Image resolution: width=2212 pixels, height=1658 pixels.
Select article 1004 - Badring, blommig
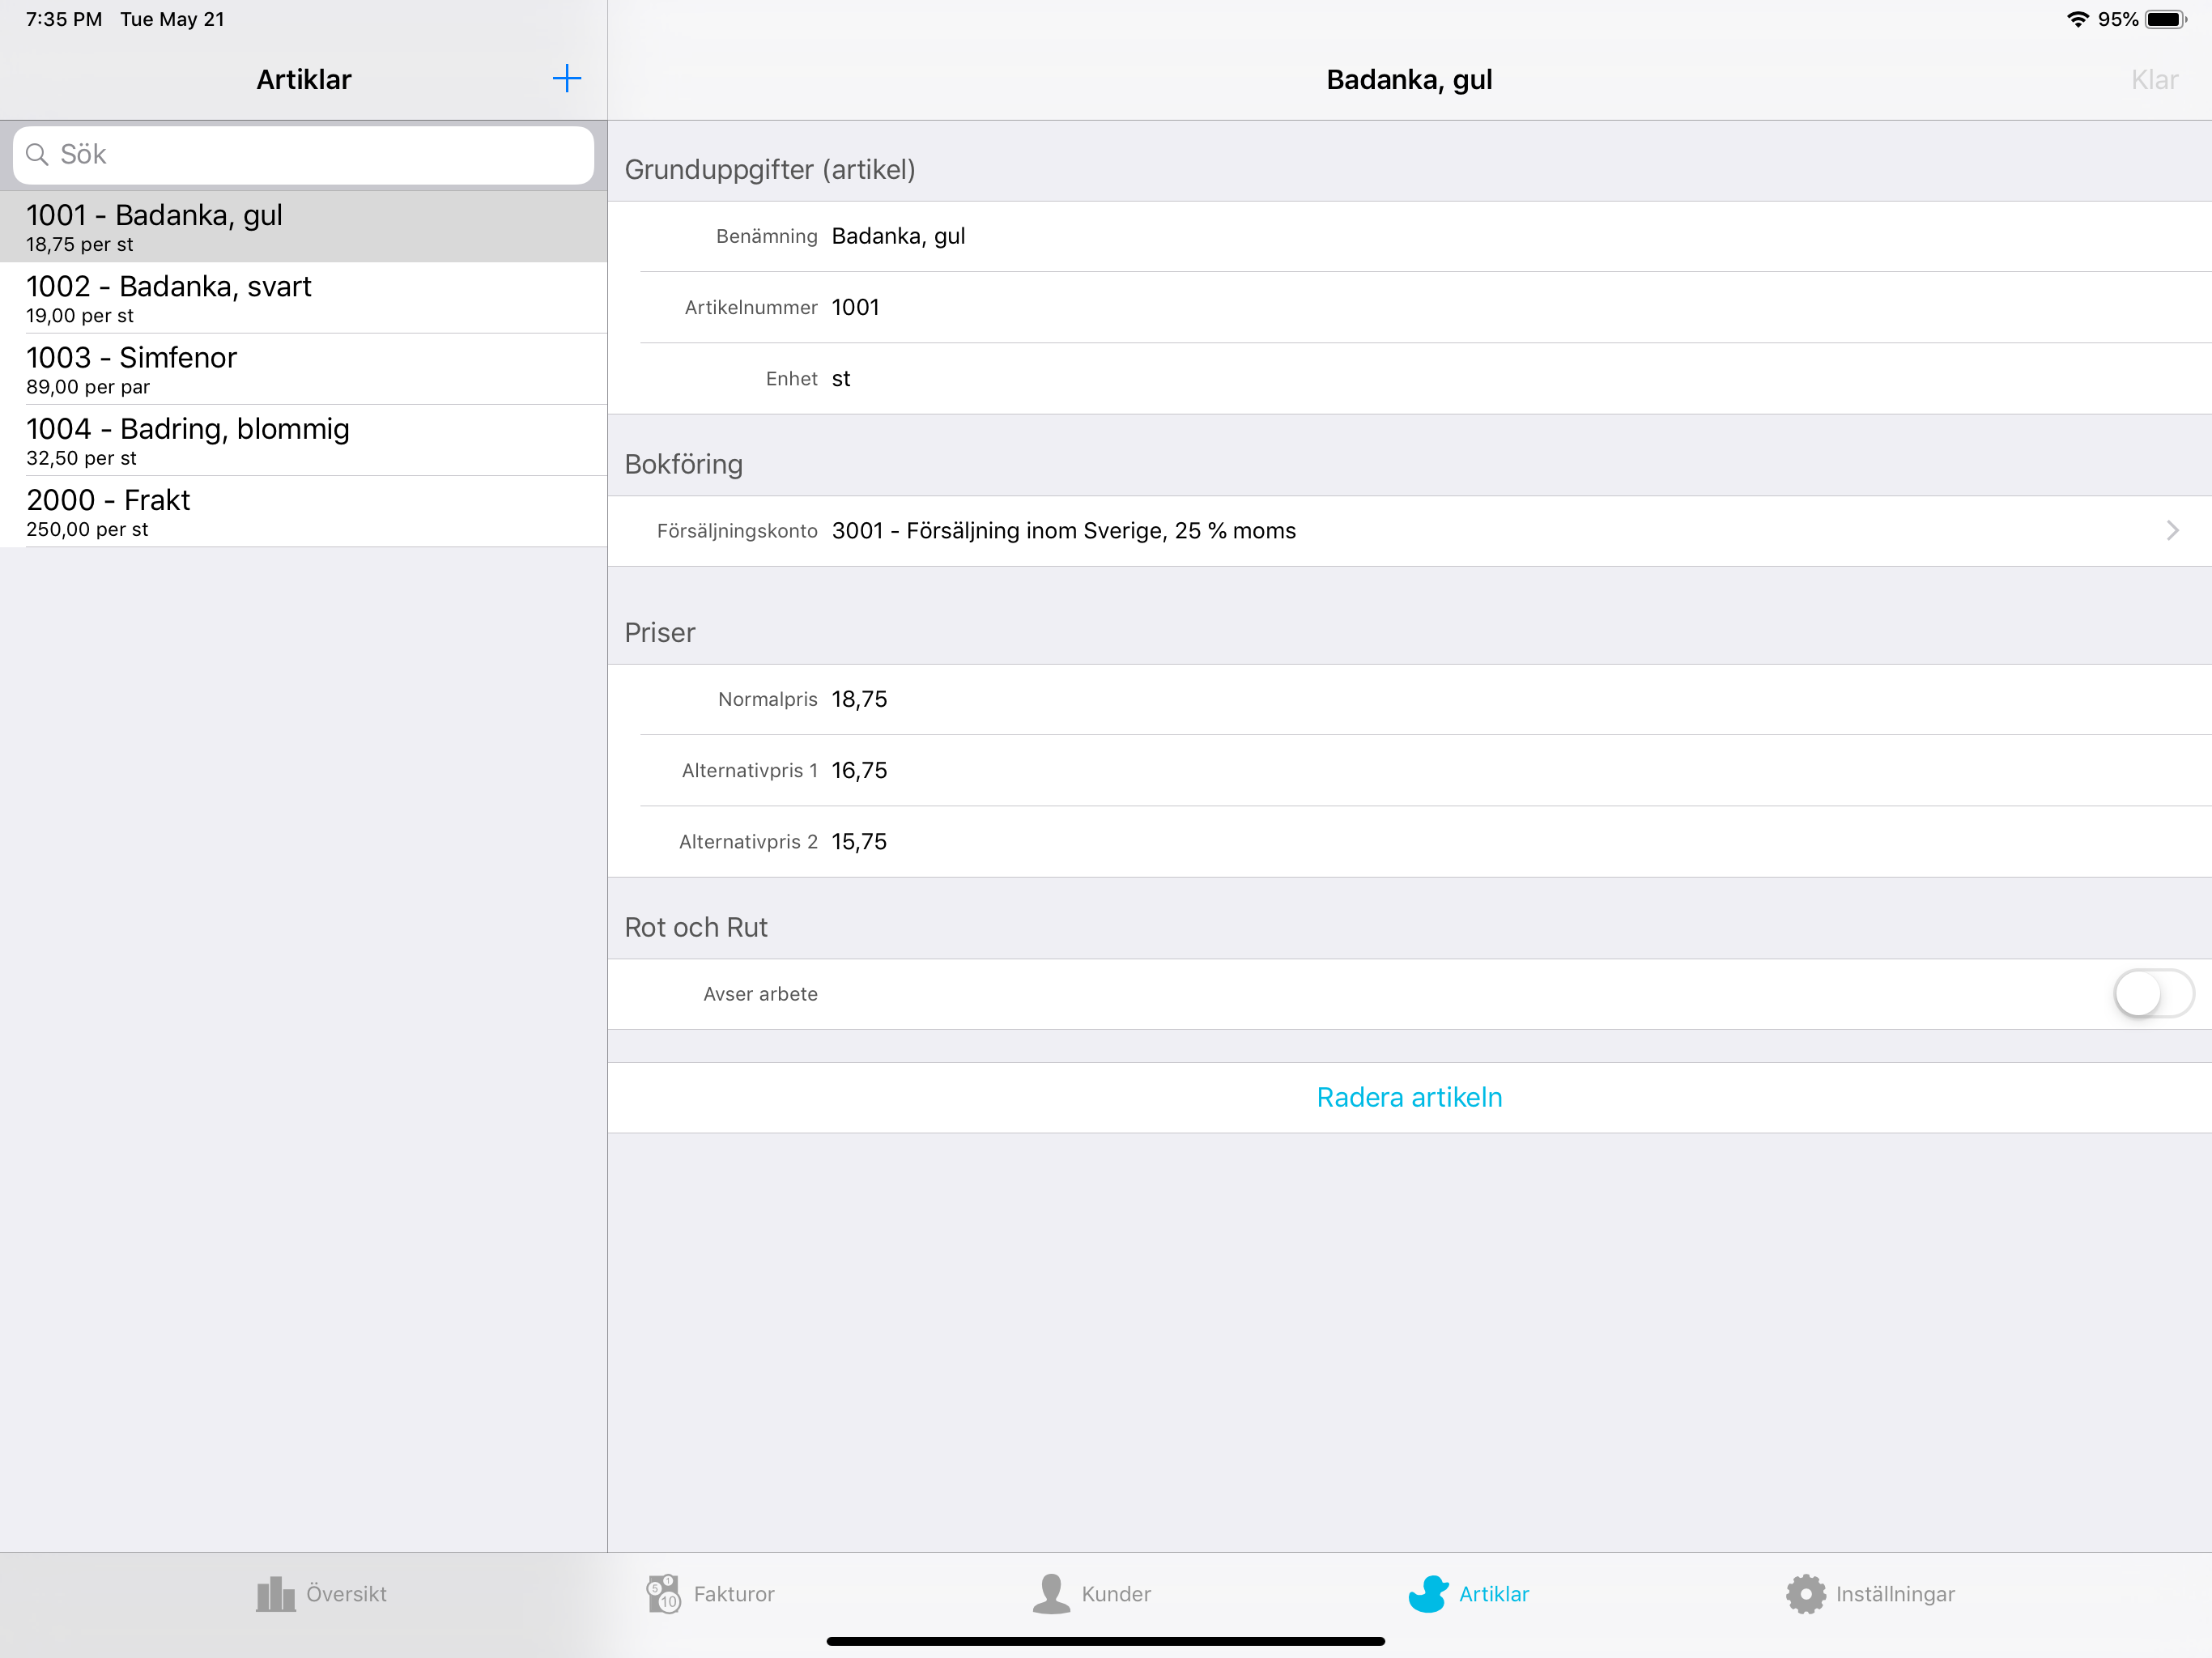303,440
